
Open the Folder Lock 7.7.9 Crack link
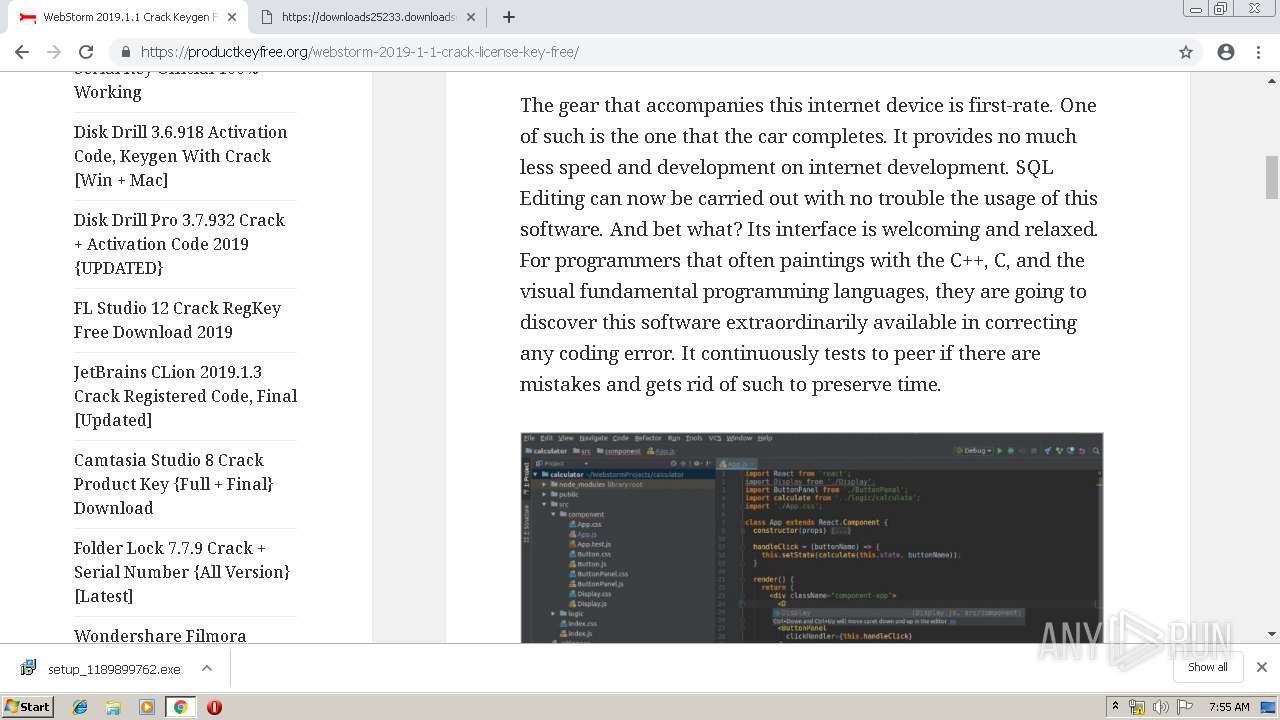click(x=182, y=572)
